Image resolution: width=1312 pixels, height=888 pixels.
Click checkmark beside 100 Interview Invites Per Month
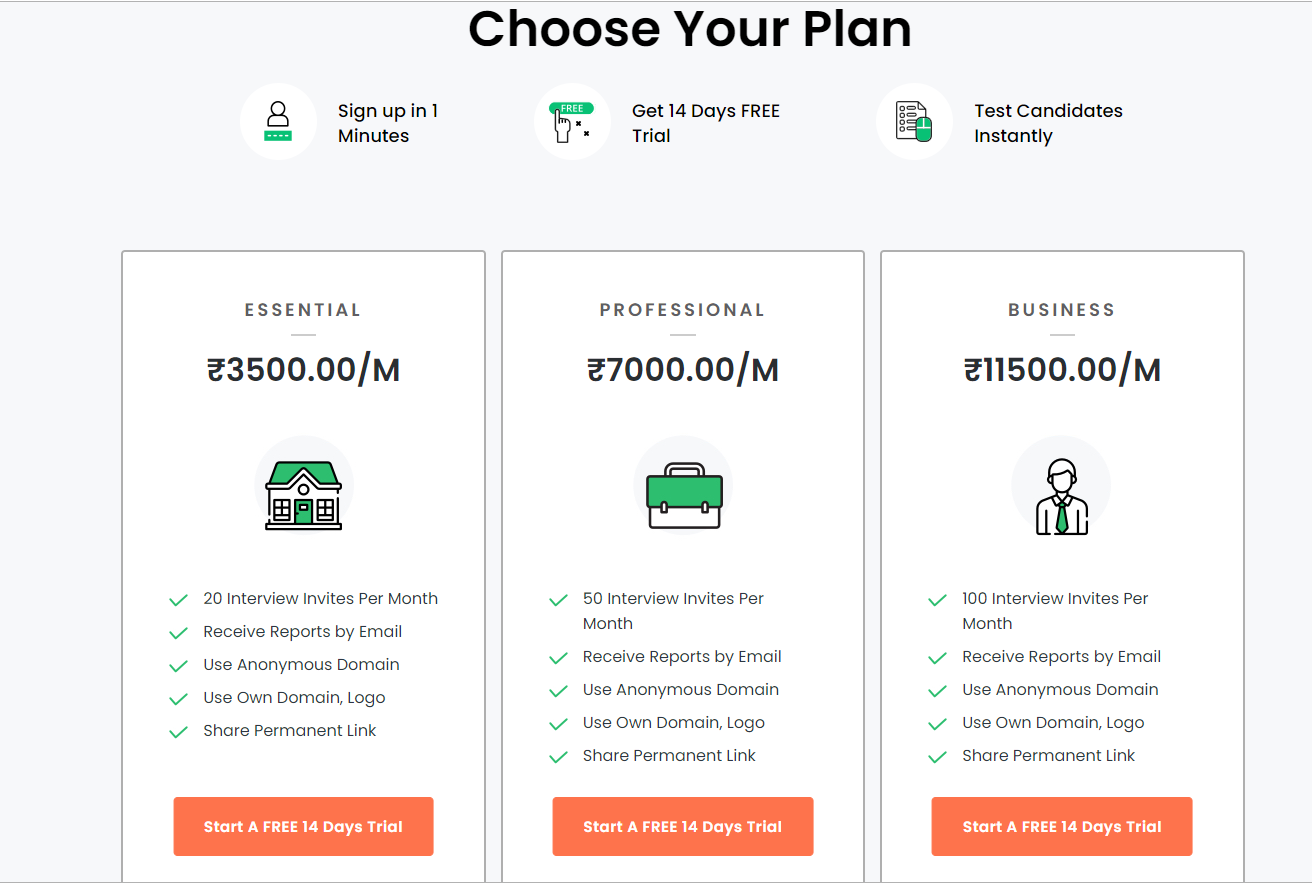point(938,600)
